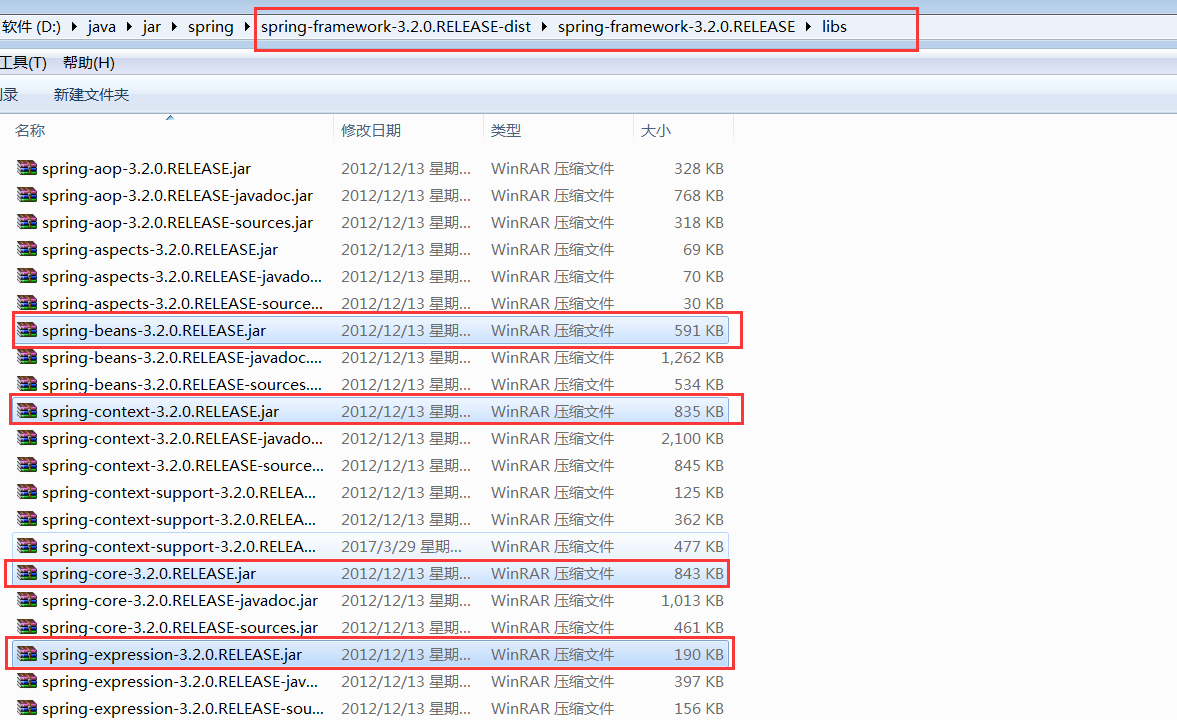Click the WinRAR 压缩文件 type of spring-aop-3.2.0.RELEASE.jar

[552, 168]
